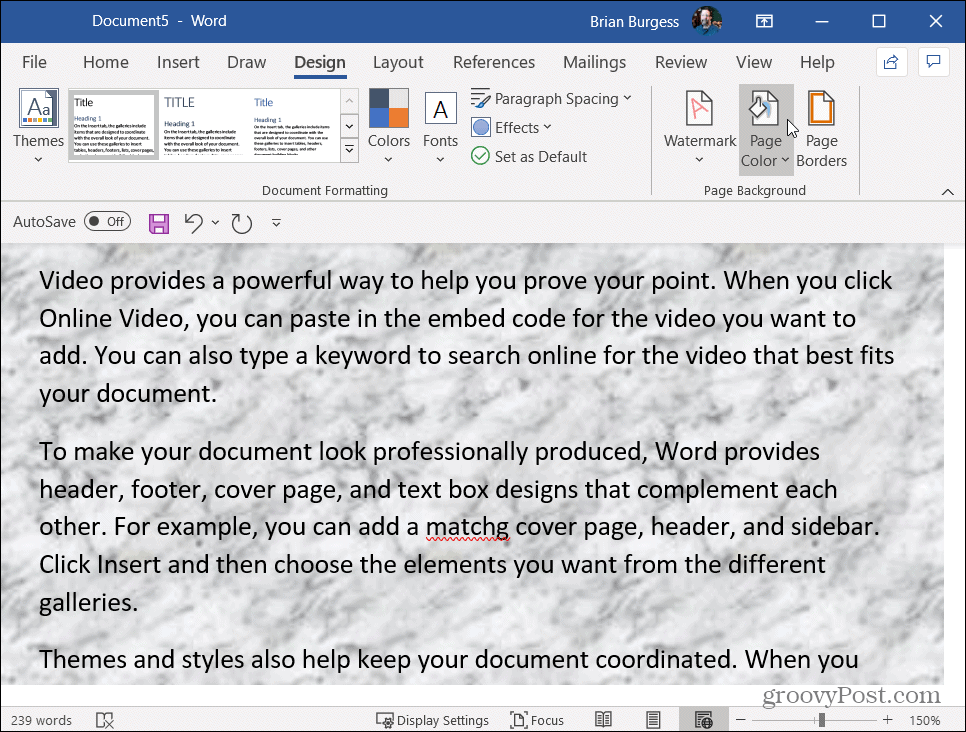Screen dimensions: 966x732
Task: Expand the Undo history arrow
Action: point(215,222)
